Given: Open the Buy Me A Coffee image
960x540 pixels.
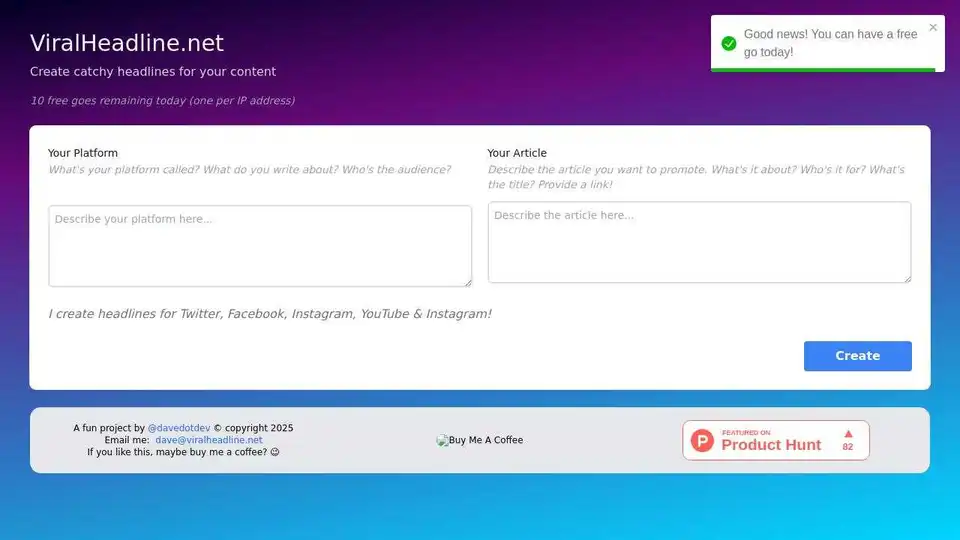Looking at the screenshot, I should click(x=480, y=440).
